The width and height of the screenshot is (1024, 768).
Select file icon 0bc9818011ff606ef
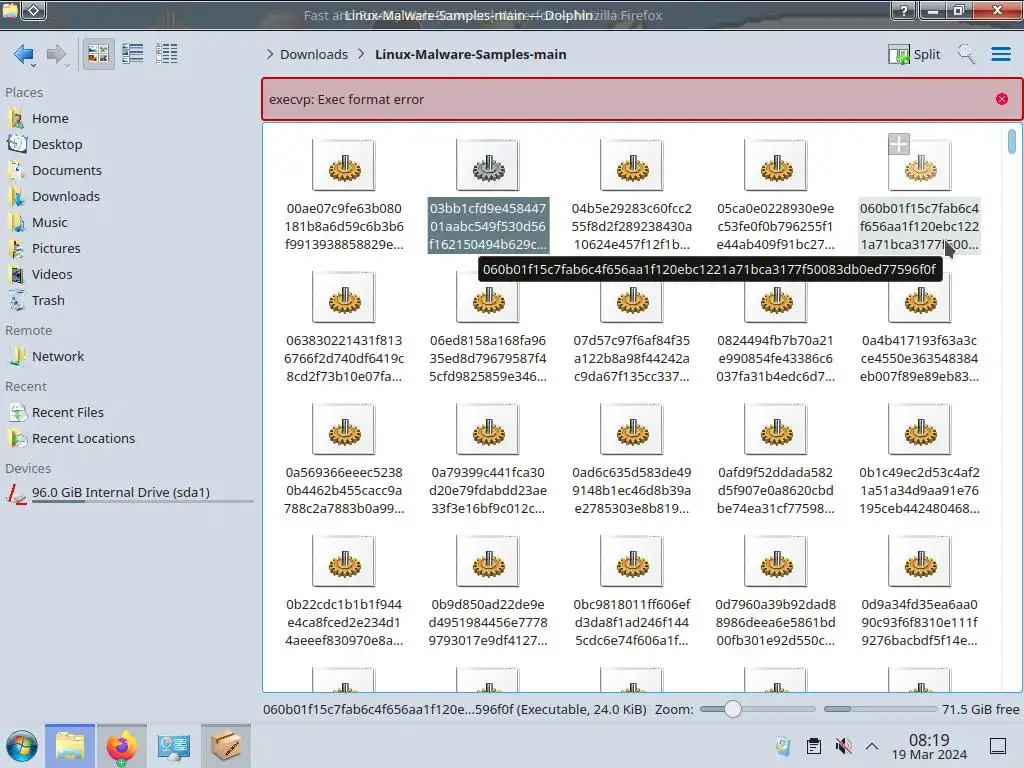pyautogui.click(x=632, y=562)
